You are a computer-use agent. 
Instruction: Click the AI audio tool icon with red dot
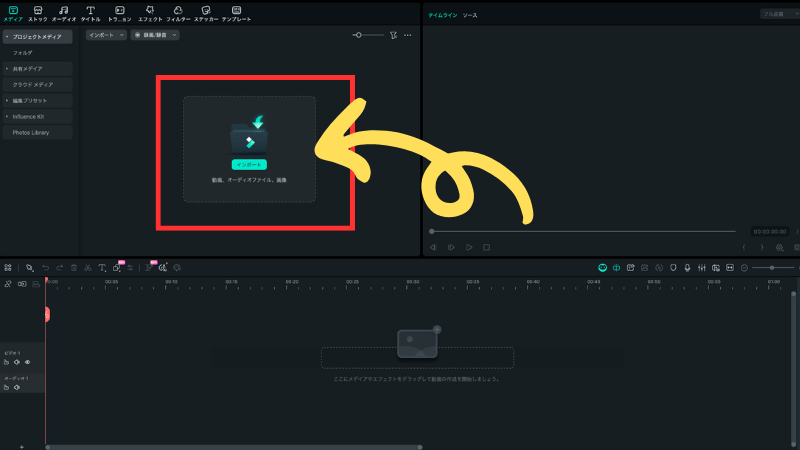tap(163, 267)
